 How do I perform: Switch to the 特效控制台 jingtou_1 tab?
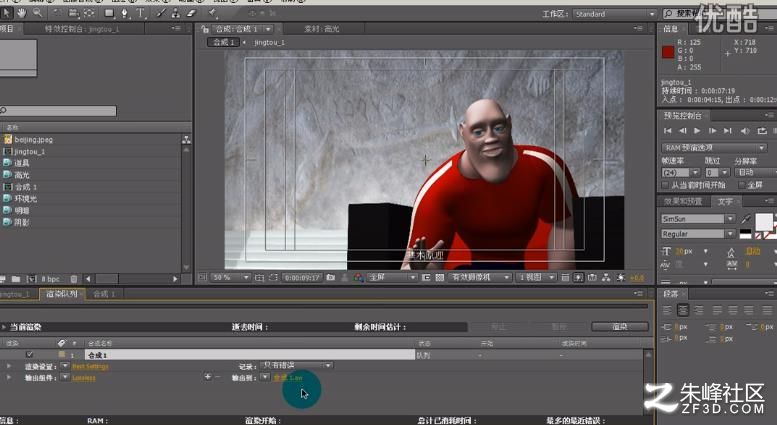tap(82, 29)
